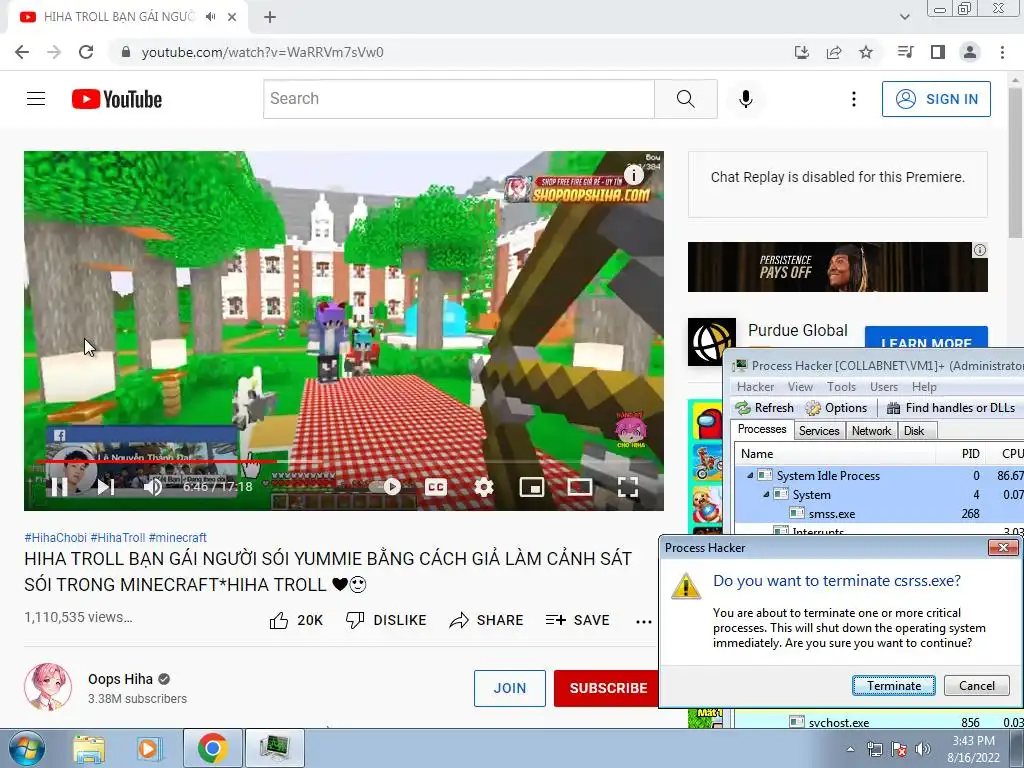This screenshot has width=1024, height=768.
Task: Click the Chrome address bar URL
Action: pos(263,52)
